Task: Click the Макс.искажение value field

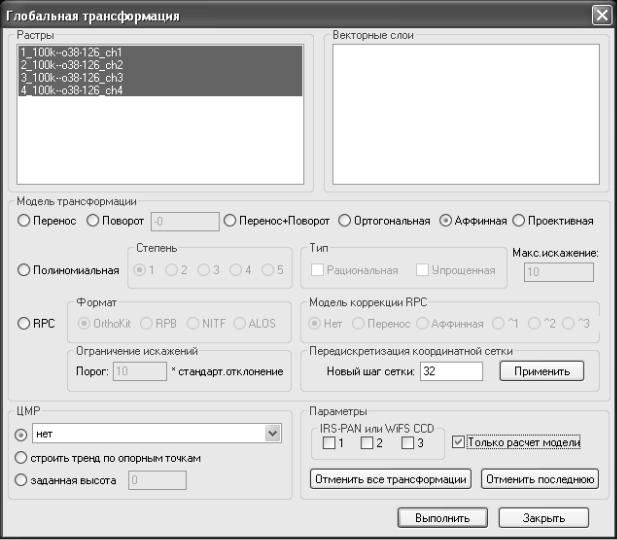Action: click(559, 272)
